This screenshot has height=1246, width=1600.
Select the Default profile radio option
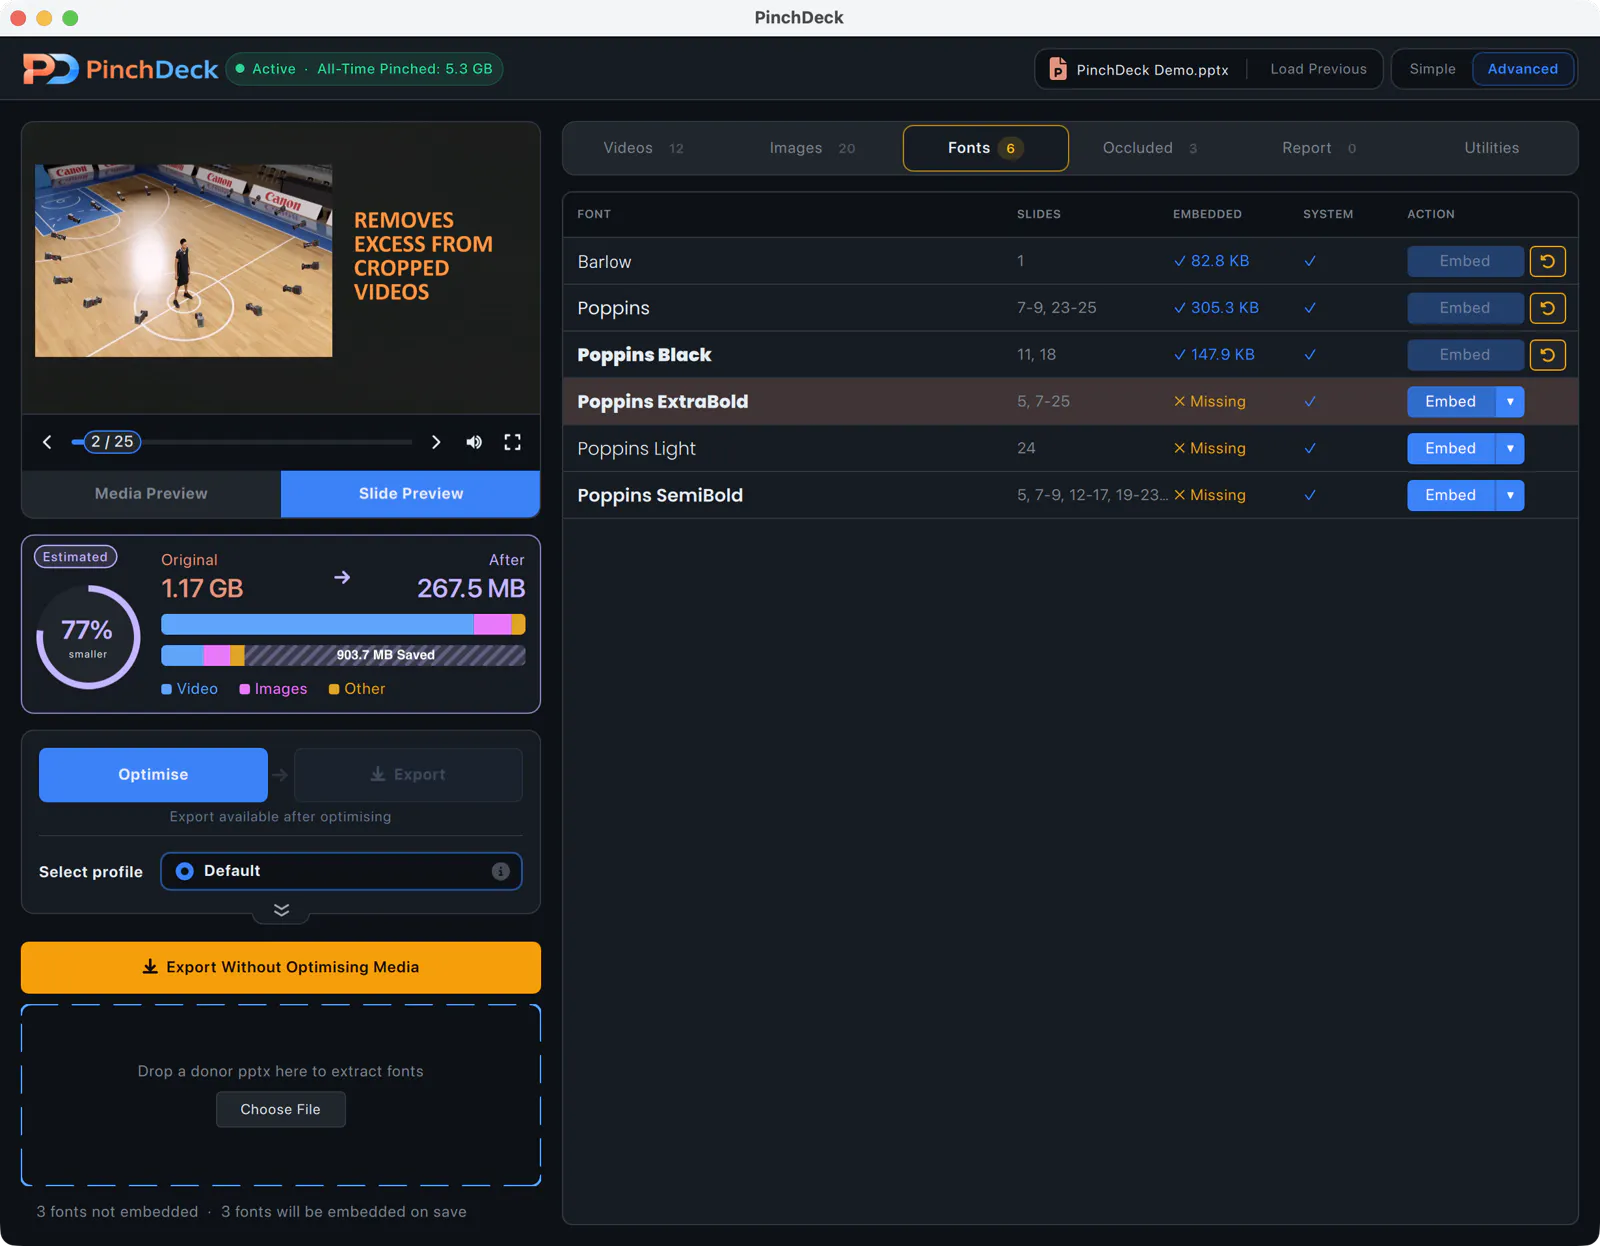[x=185, y=871]
